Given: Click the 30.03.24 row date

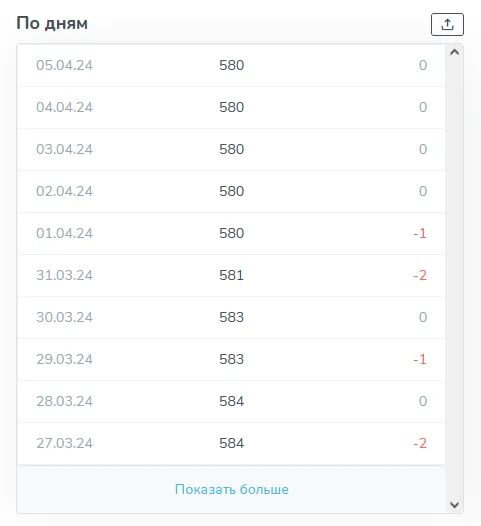Looking at the screenshot, I should (64, 317).
